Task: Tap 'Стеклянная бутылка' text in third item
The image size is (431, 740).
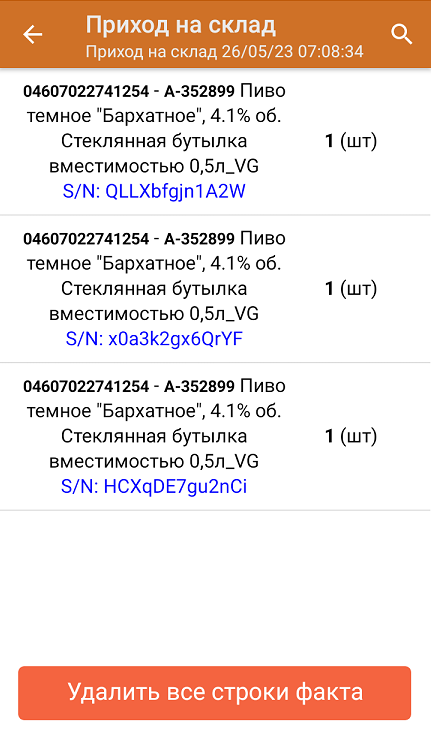Action: tap(154, 437)
